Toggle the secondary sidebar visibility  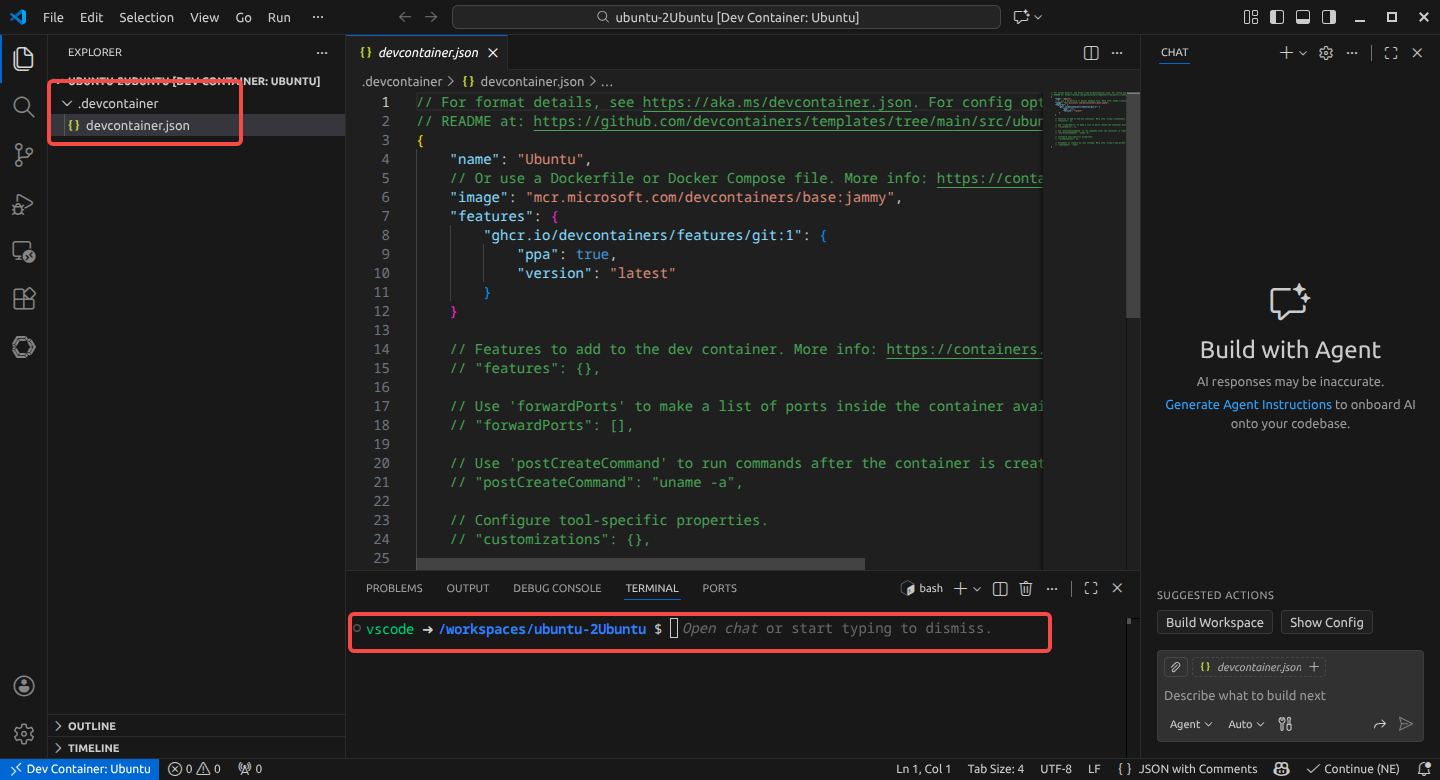pos(1329,16)
